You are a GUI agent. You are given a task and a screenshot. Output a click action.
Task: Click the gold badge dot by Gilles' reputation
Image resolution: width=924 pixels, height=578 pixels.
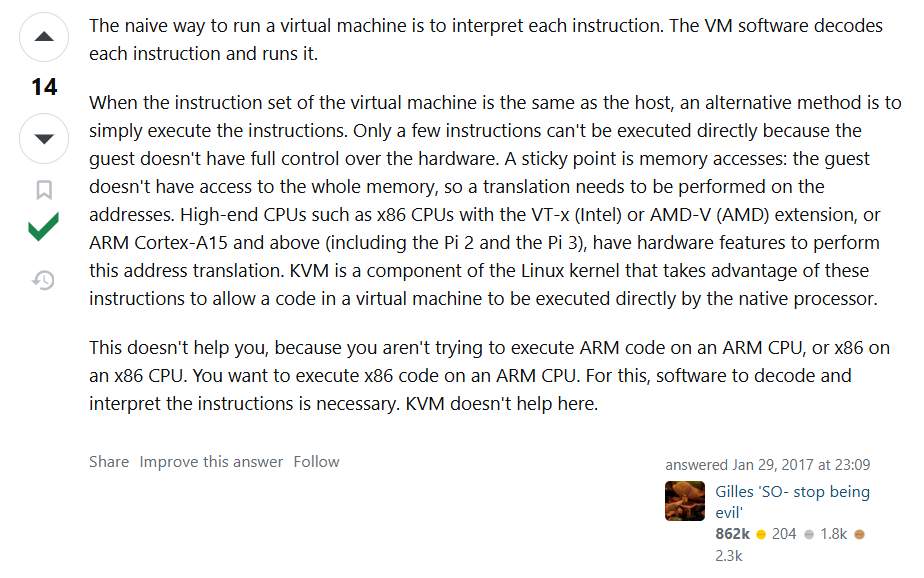tap(760, 533)
